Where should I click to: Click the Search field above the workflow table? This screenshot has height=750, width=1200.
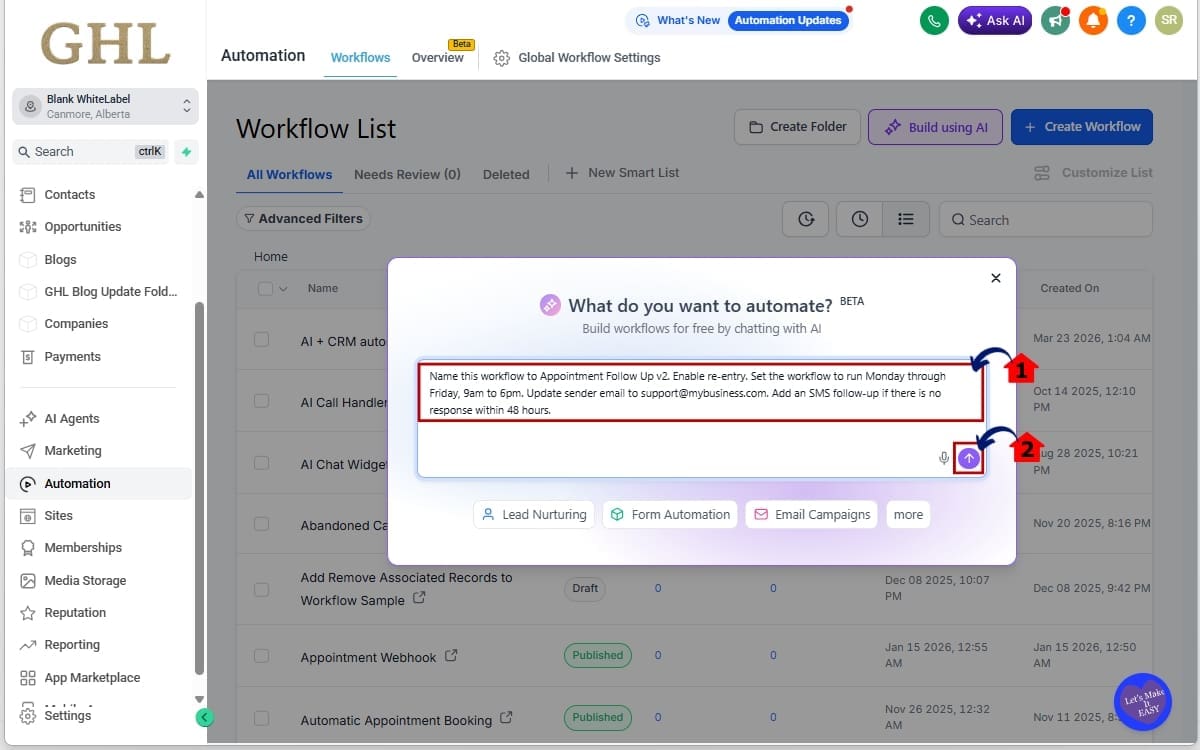click(x=1045, y=219)
